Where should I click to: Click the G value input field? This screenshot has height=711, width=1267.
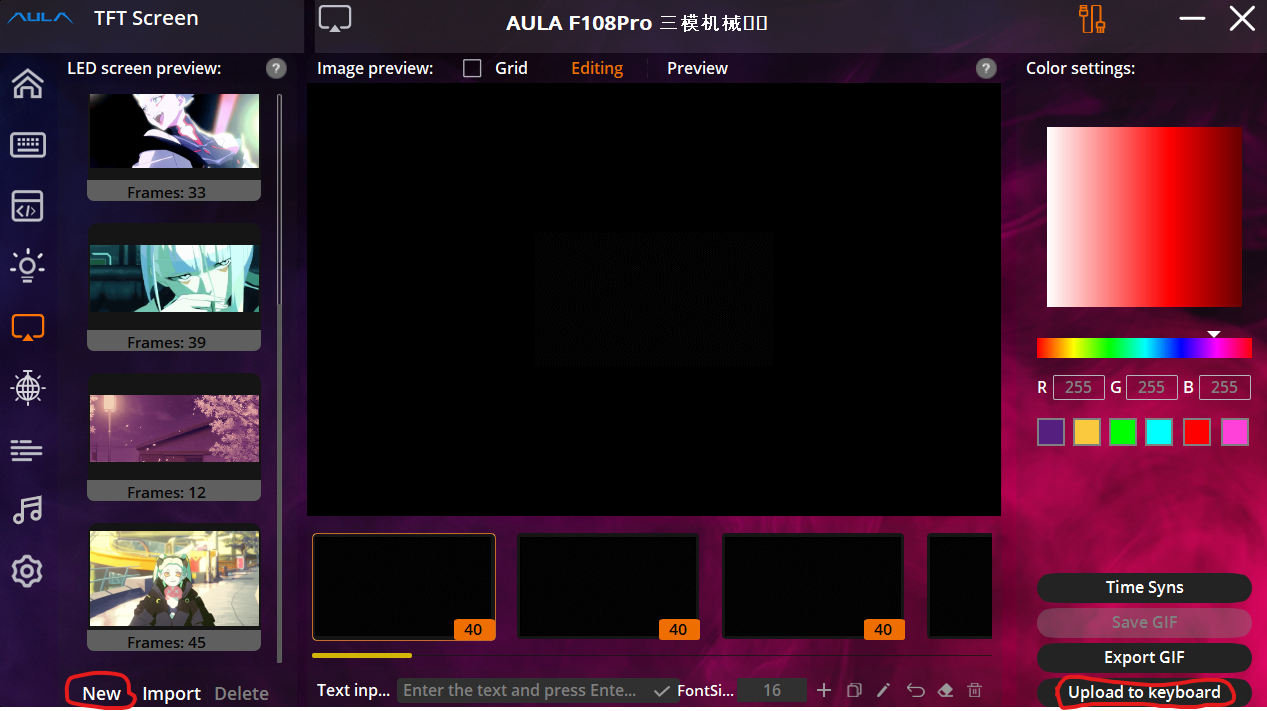tap(1151, 387)
